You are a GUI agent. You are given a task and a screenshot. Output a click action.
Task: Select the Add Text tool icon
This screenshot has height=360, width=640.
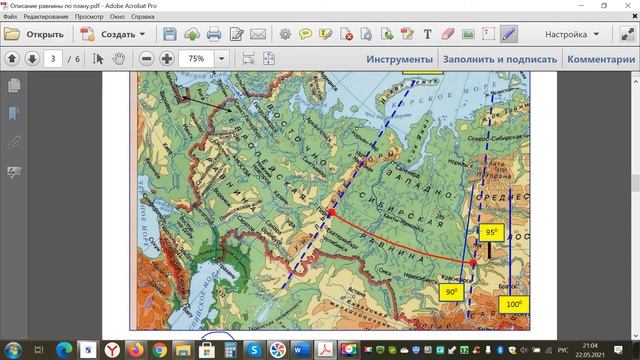[427, 34]
